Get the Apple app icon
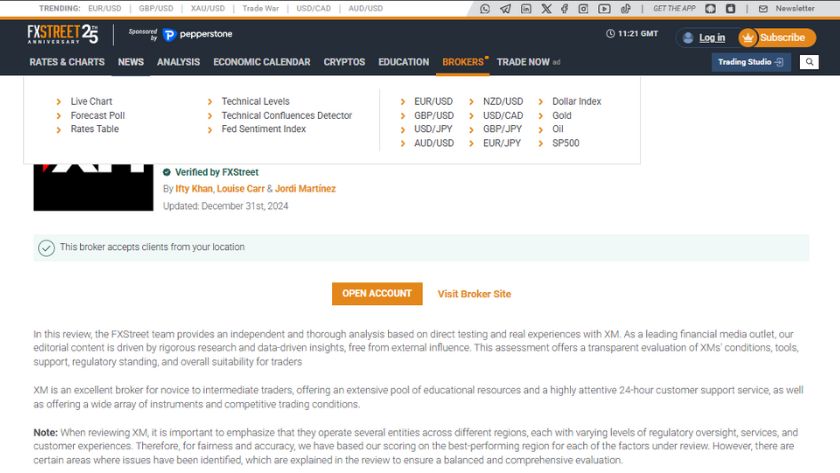This screenshot has height=473, width=840. coord(731,9)
